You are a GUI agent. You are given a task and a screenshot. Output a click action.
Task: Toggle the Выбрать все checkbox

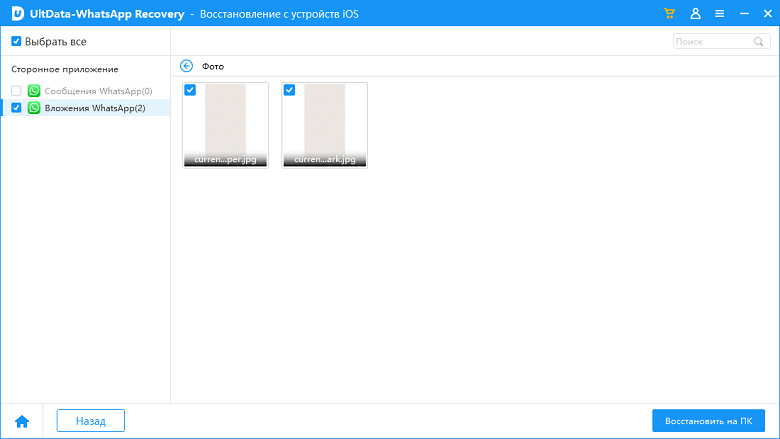click(x=16, y=42)
